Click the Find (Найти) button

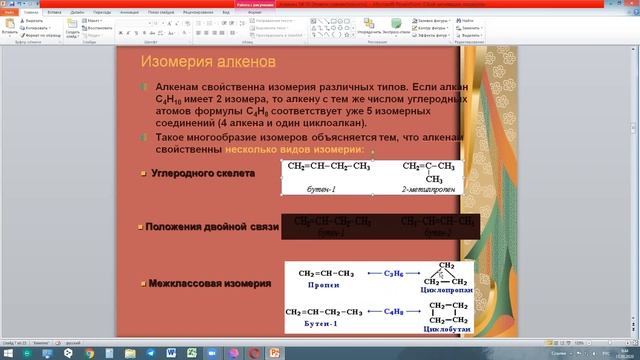coord(465,21)
